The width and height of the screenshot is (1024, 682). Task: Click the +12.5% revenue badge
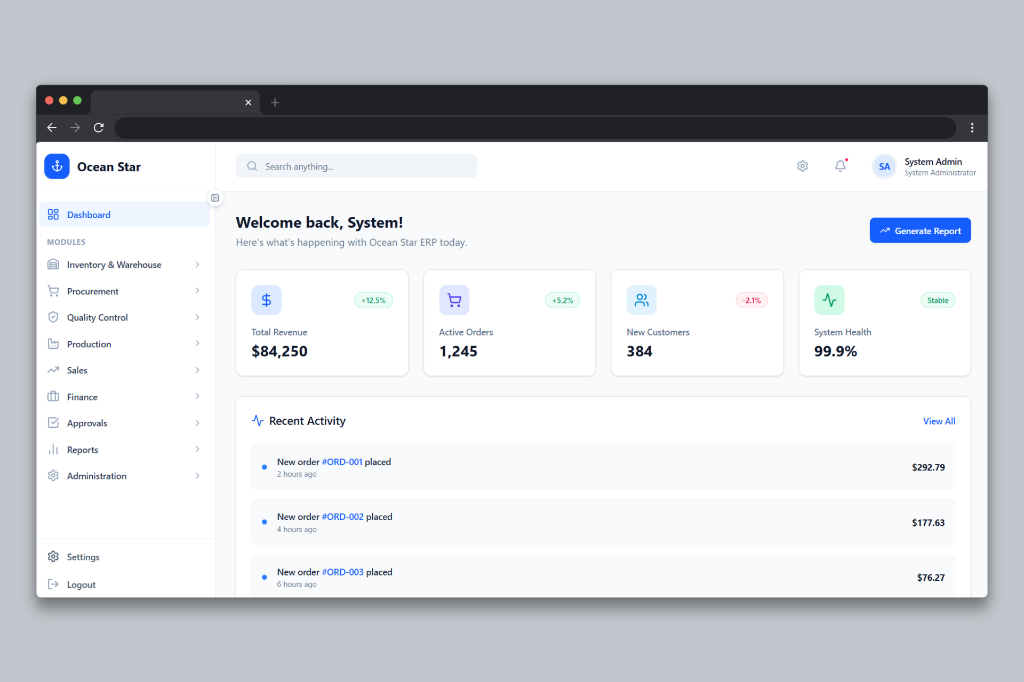click(374, 300)
